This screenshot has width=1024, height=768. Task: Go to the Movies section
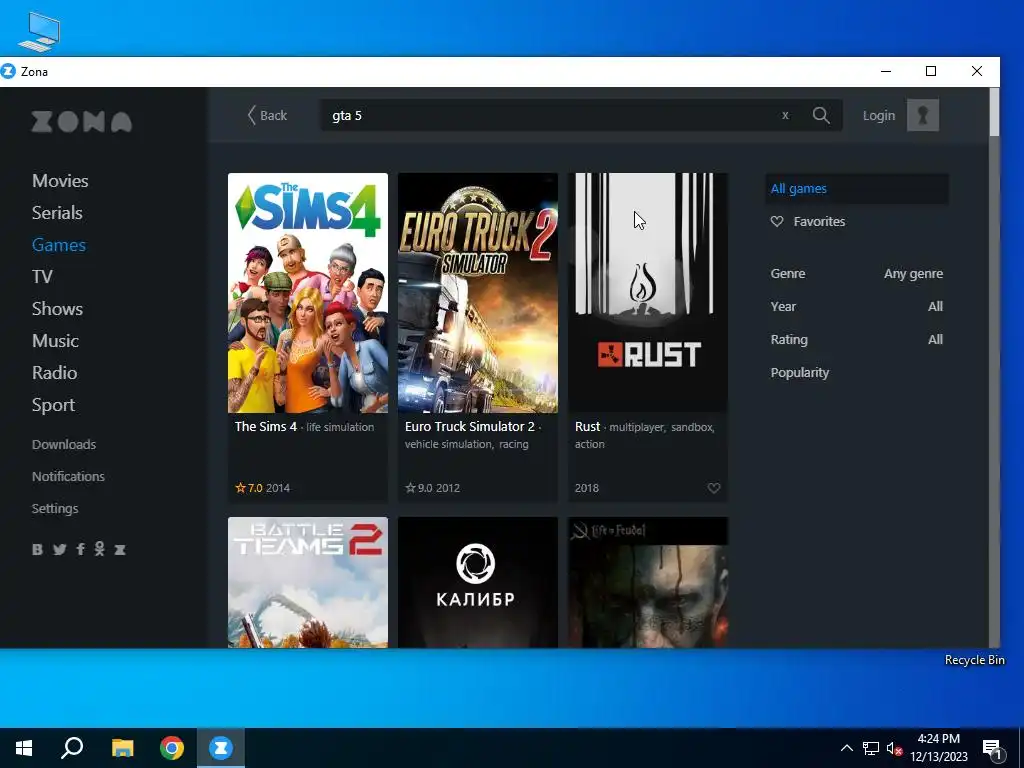click(60, 181)
